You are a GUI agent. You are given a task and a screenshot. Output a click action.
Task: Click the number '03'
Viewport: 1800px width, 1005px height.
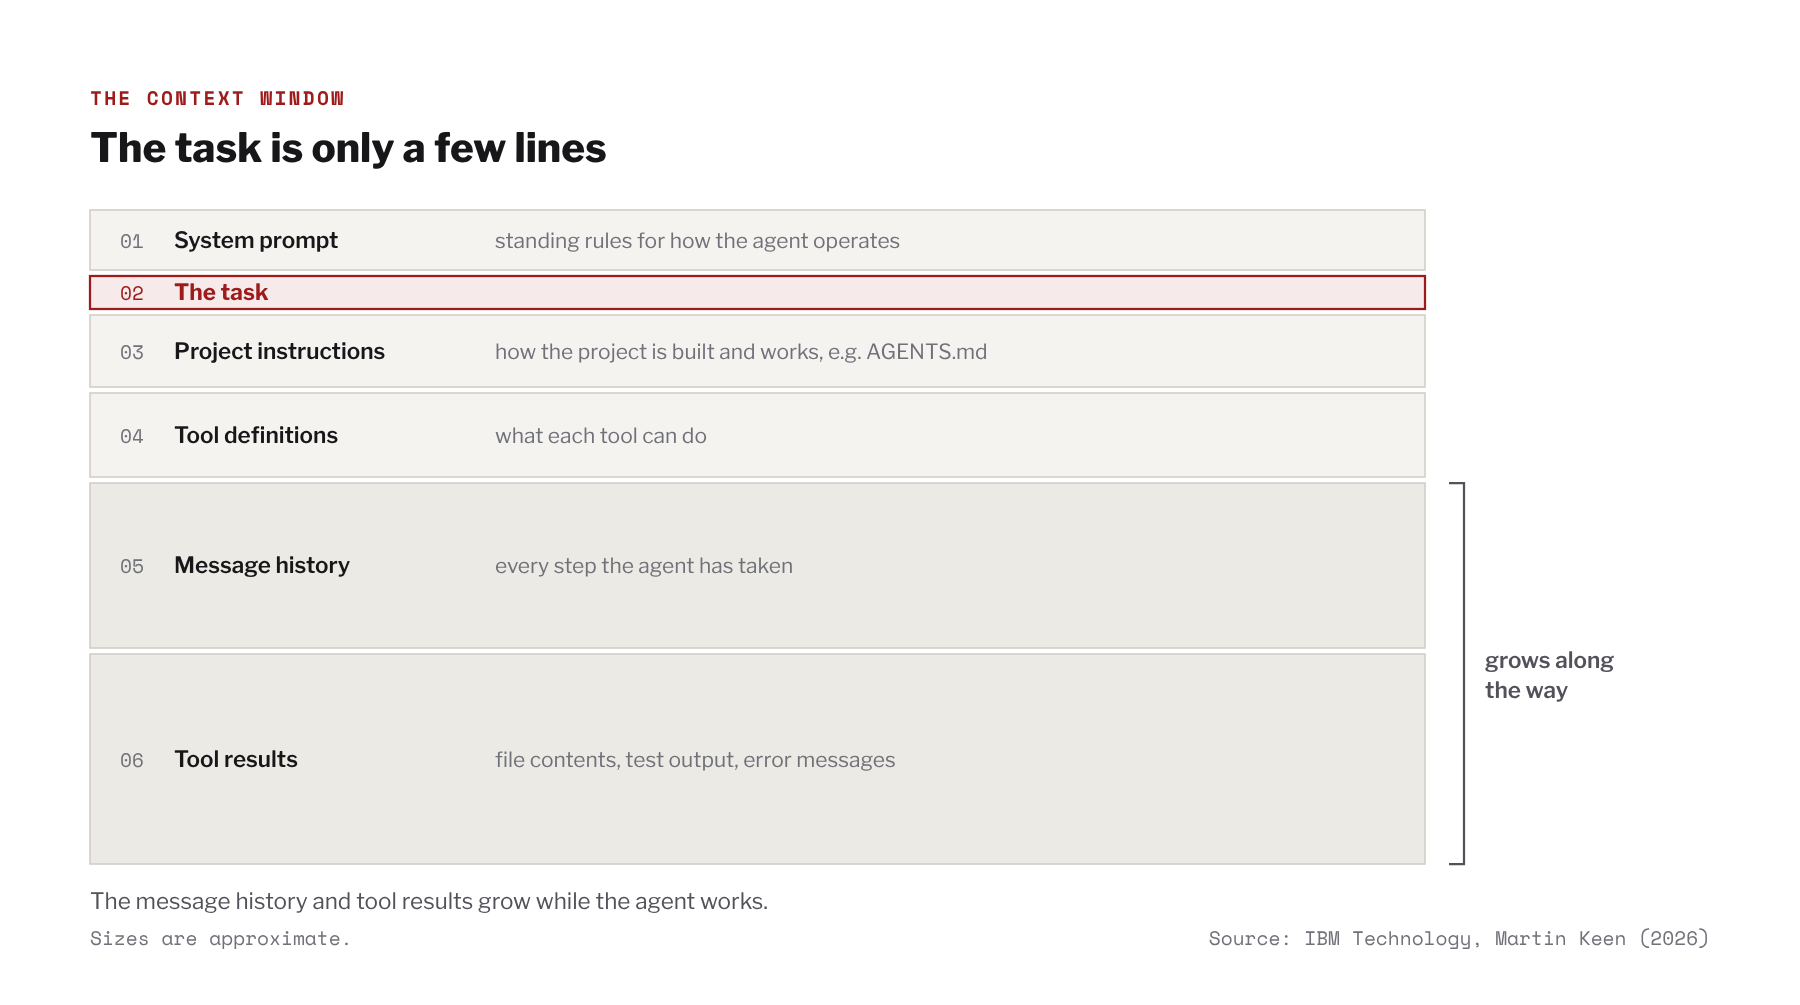(x=132, y=352)
